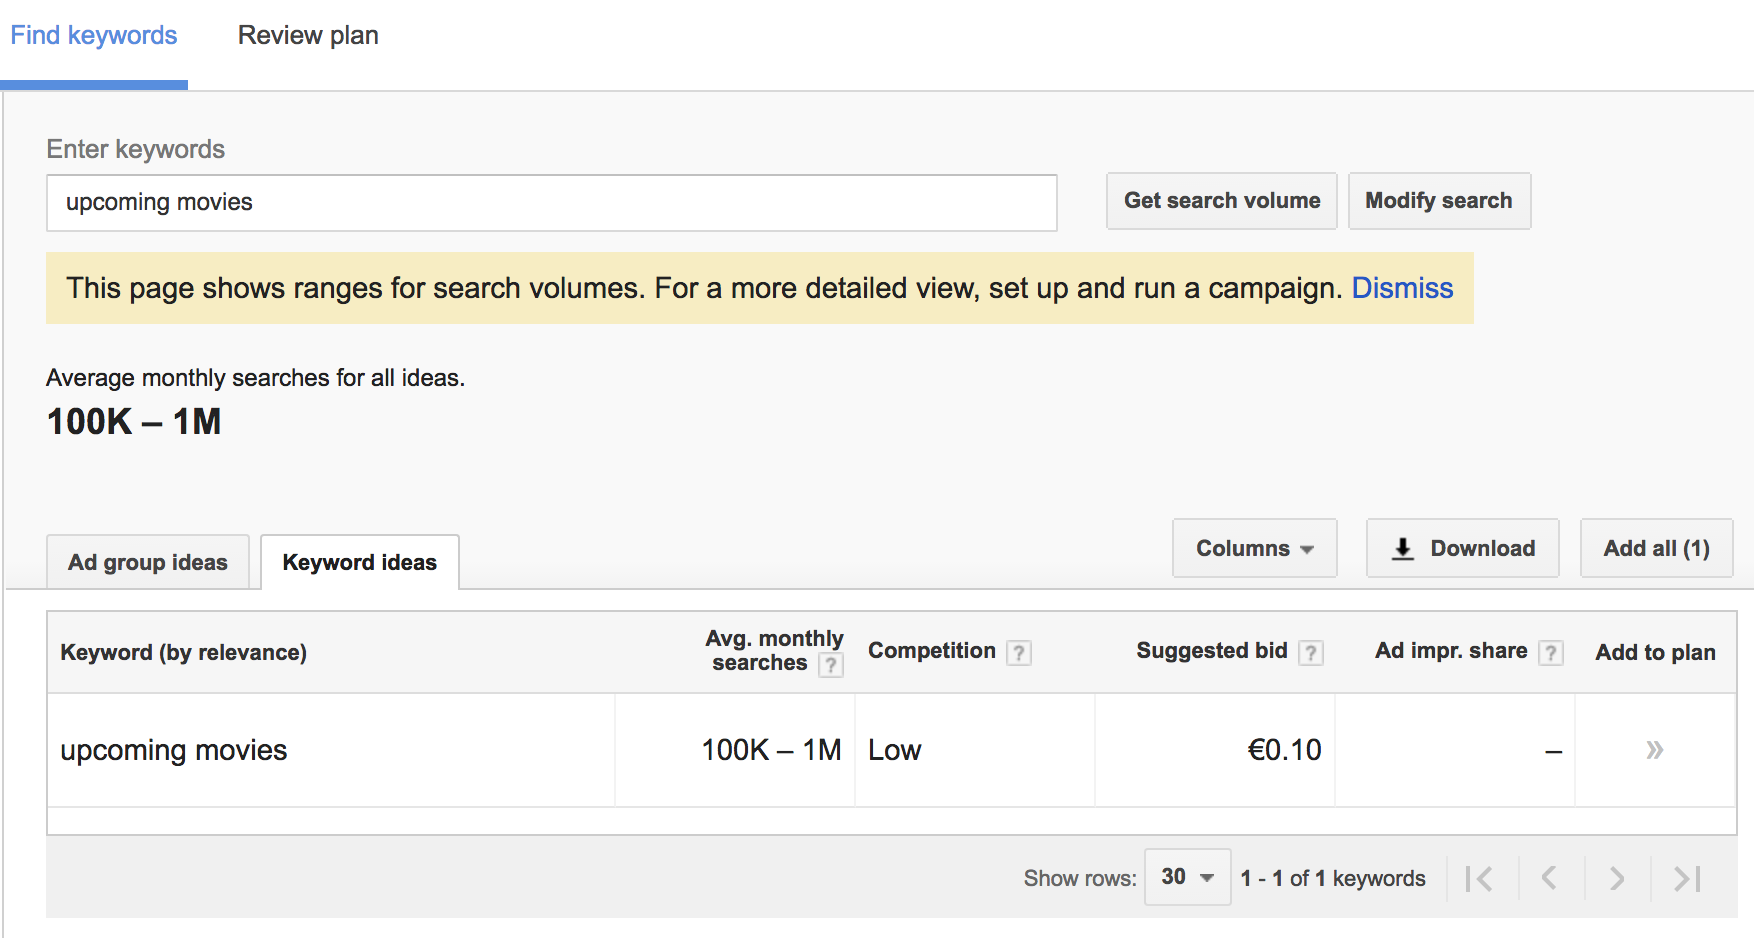The height and width of the screenshot is (938, 1754).
Task: Click the Modify search button
Action: click(x=1438, y=201)
